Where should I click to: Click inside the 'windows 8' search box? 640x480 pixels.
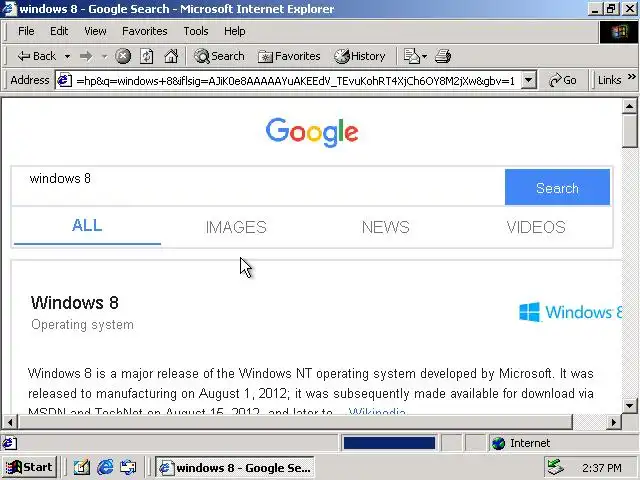click(258, 186)
